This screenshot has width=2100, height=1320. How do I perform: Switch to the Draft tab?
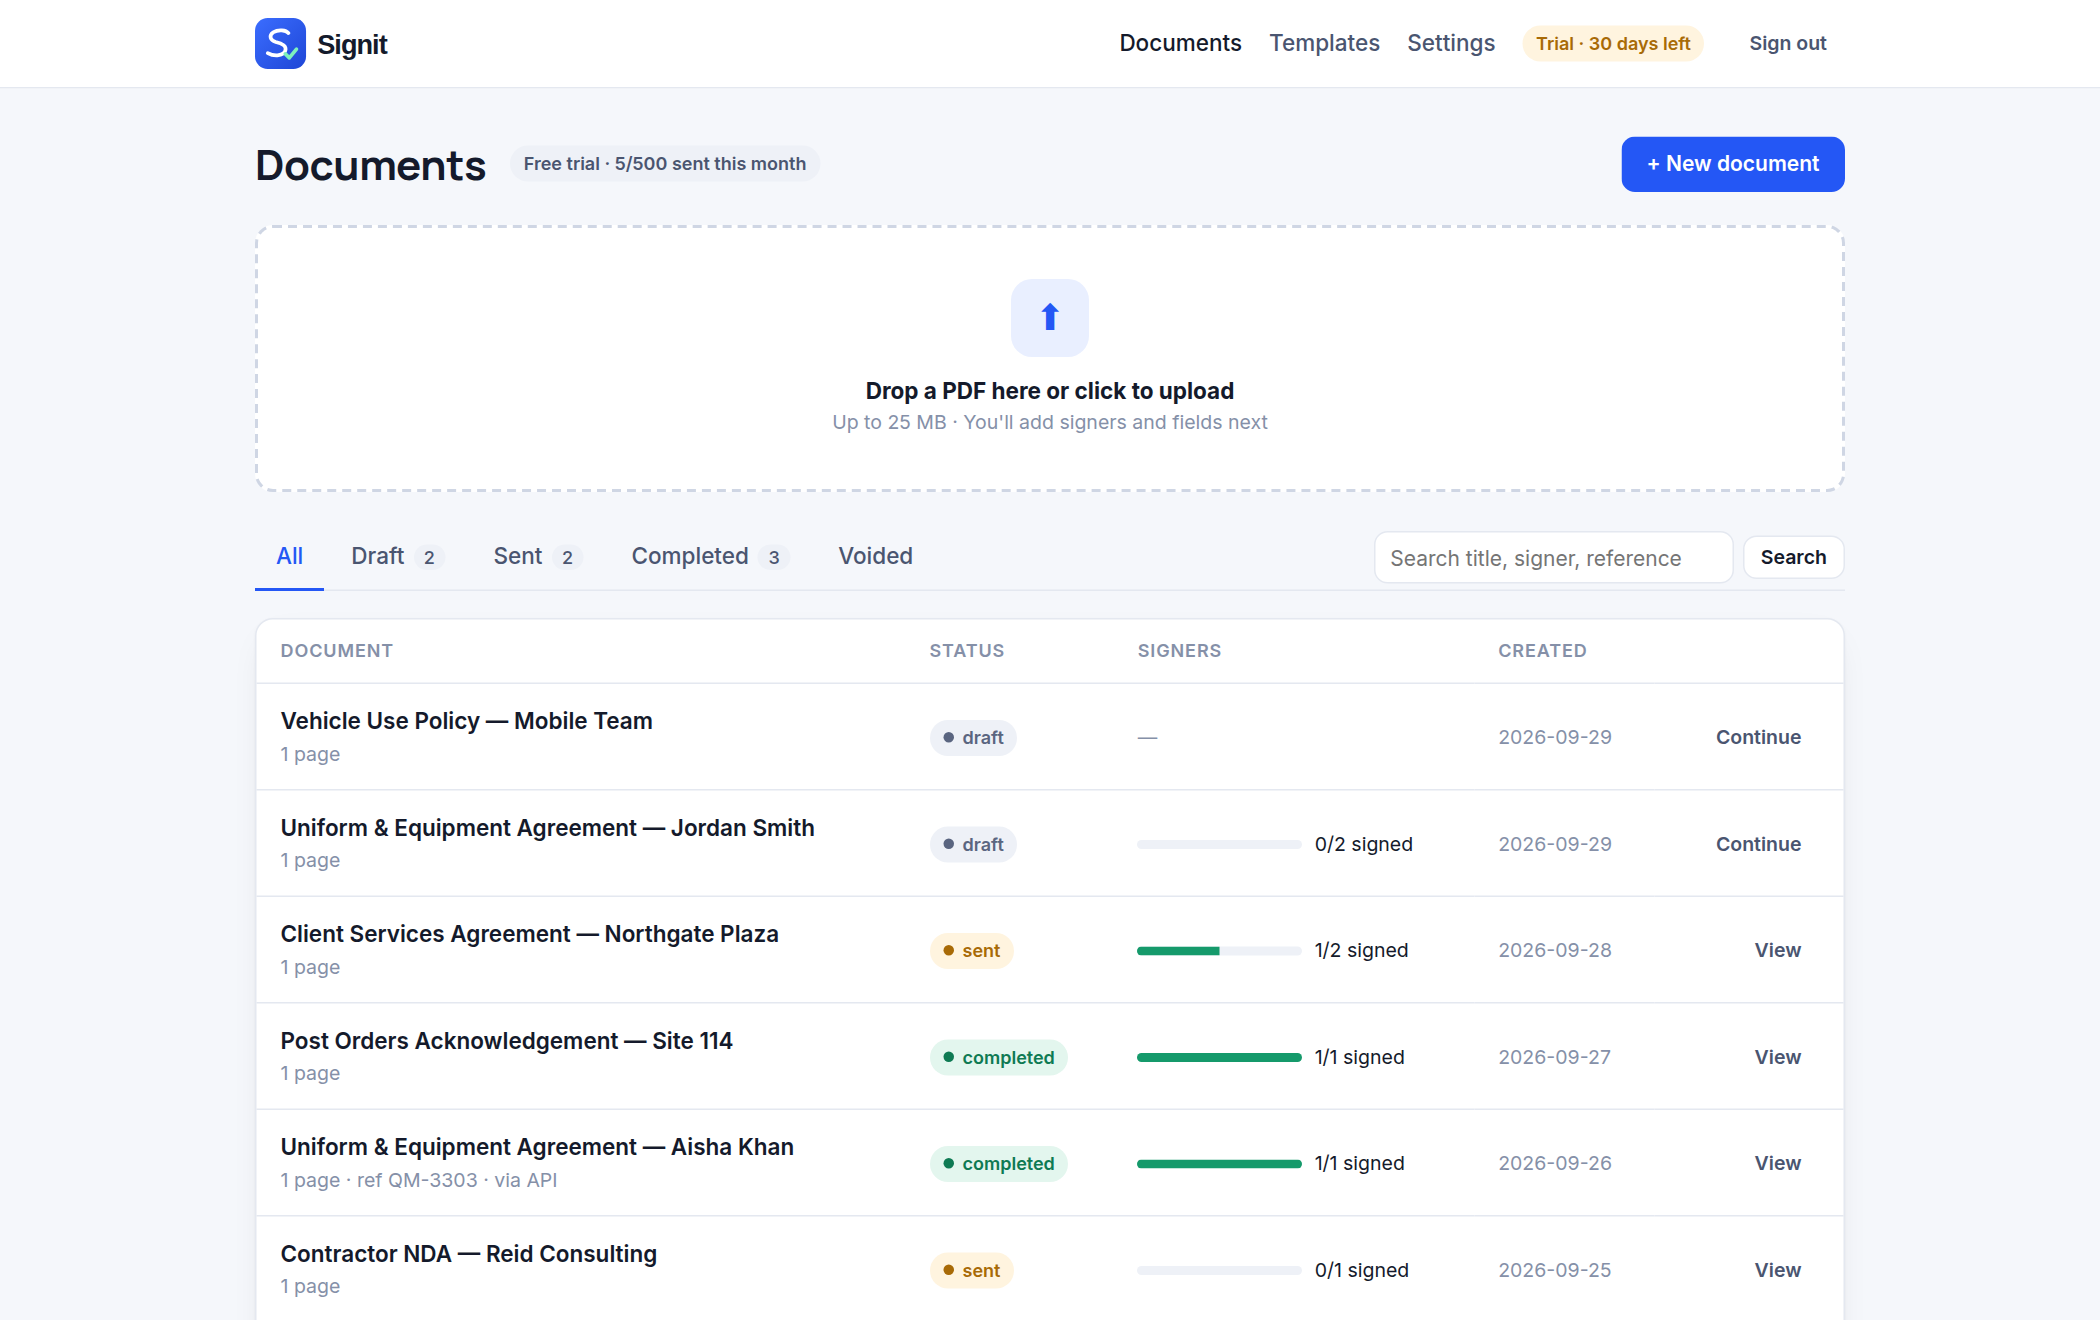point(397,556)
